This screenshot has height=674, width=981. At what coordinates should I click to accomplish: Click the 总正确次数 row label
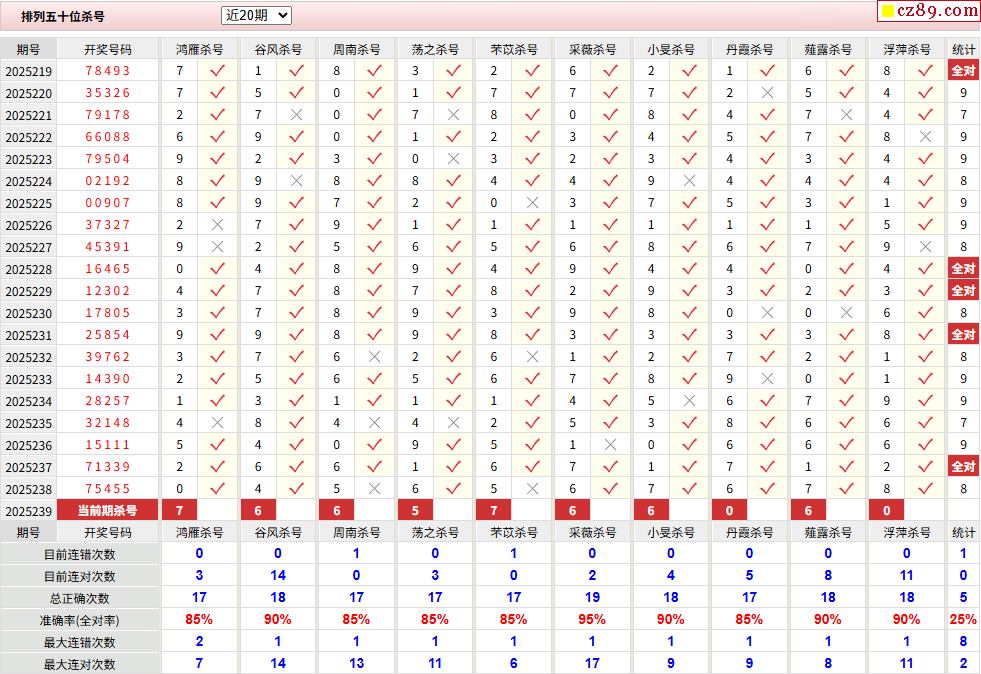[79, 598]
